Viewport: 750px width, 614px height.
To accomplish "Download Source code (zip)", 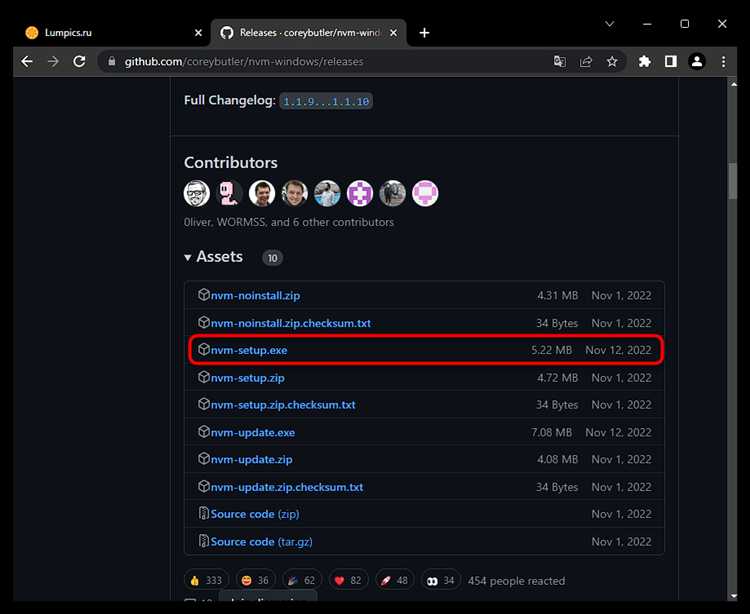I will [255, 514].
